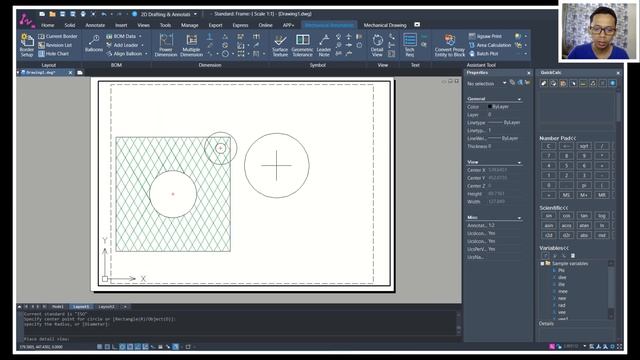The width and height of the screenshot is (640, 360).
Task: Click the Place detail view command line input
Action: point(239,339)
